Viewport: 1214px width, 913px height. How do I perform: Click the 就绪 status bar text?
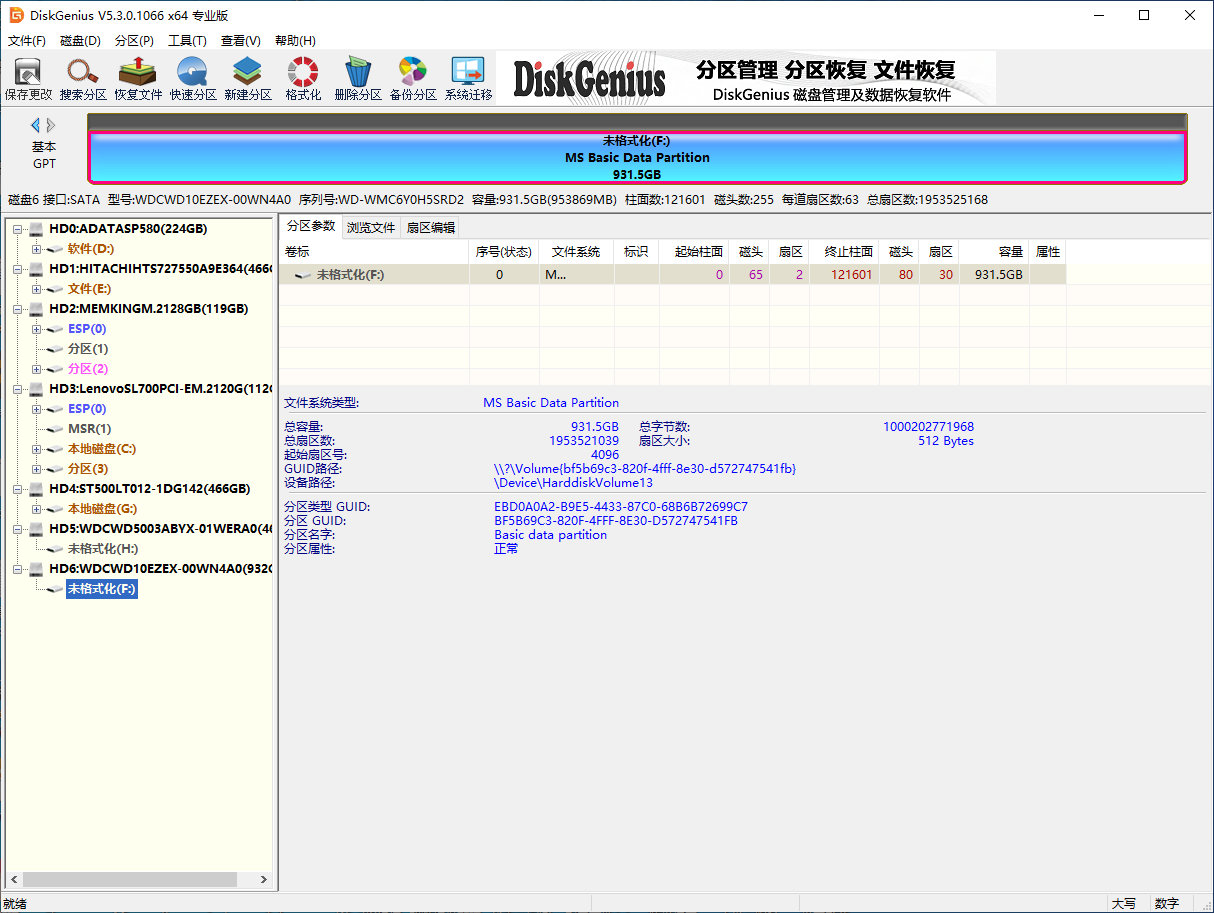(15, 904)
